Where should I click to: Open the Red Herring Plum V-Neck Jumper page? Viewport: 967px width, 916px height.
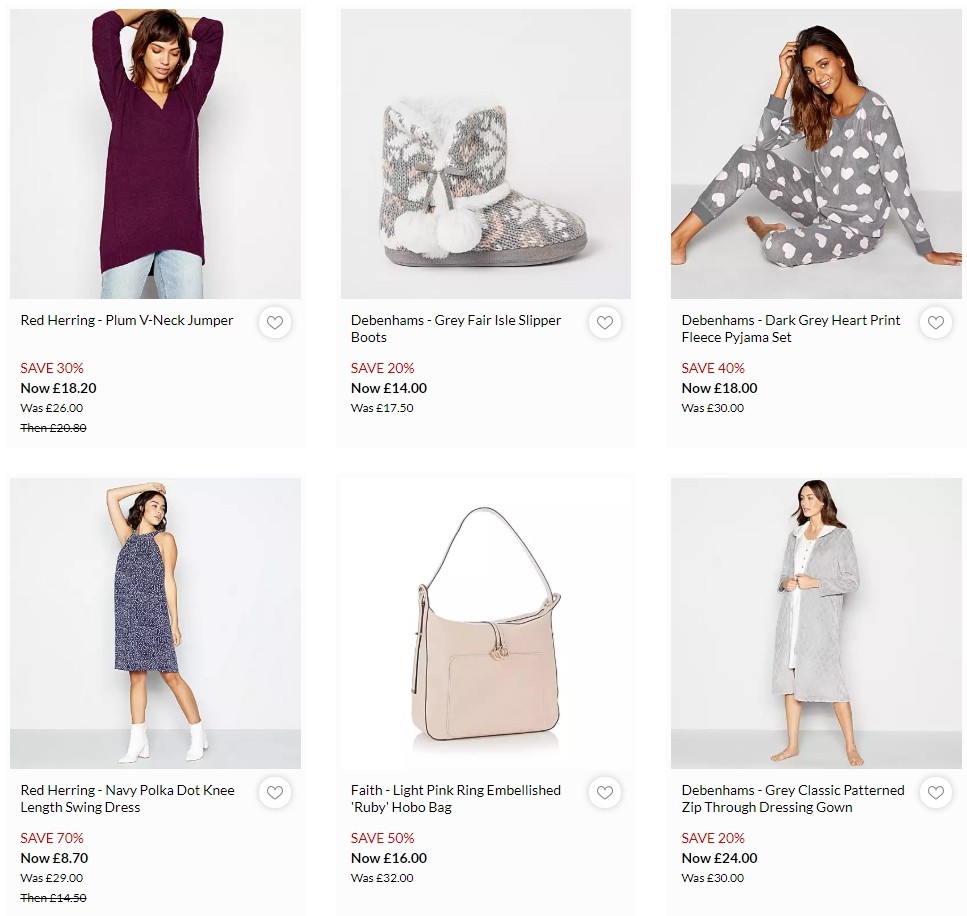pos(127,320)
